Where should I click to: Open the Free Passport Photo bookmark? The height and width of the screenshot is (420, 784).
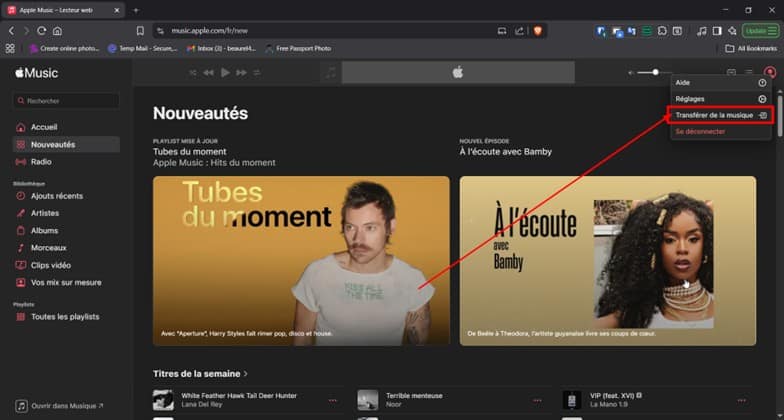pos(298,48)
